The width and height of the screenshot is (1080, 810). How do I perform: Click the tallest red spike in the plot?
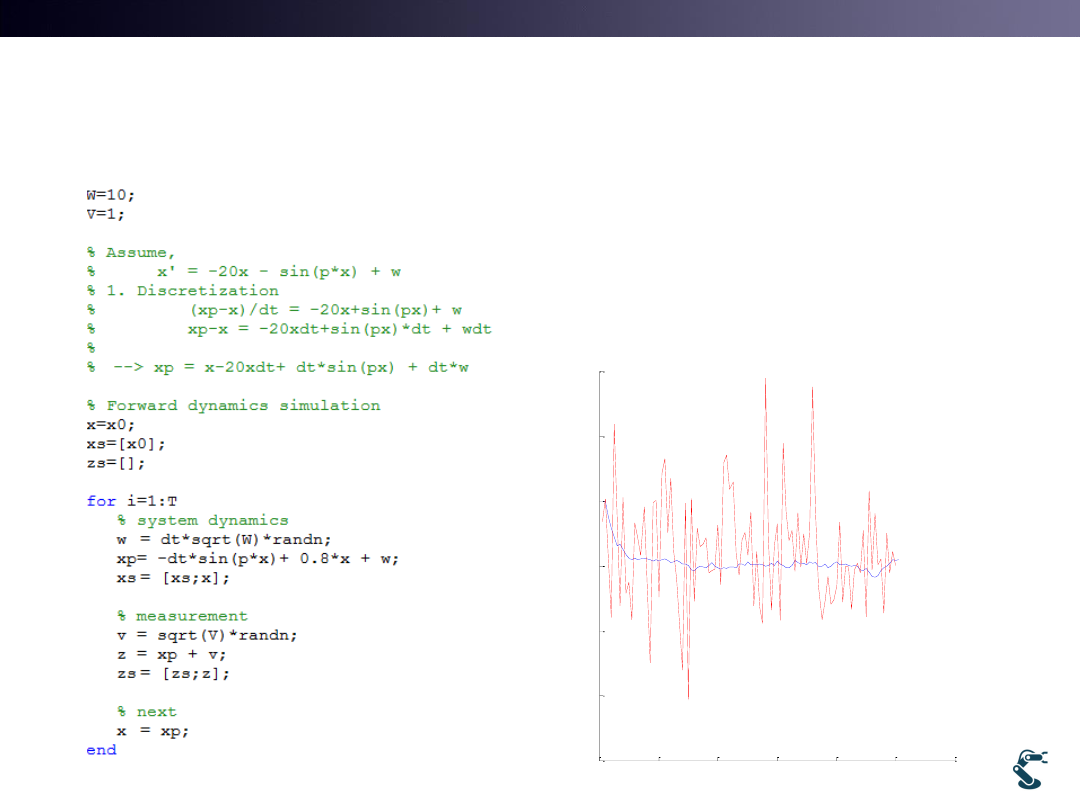pyautogui.click(x=766, y=381)
